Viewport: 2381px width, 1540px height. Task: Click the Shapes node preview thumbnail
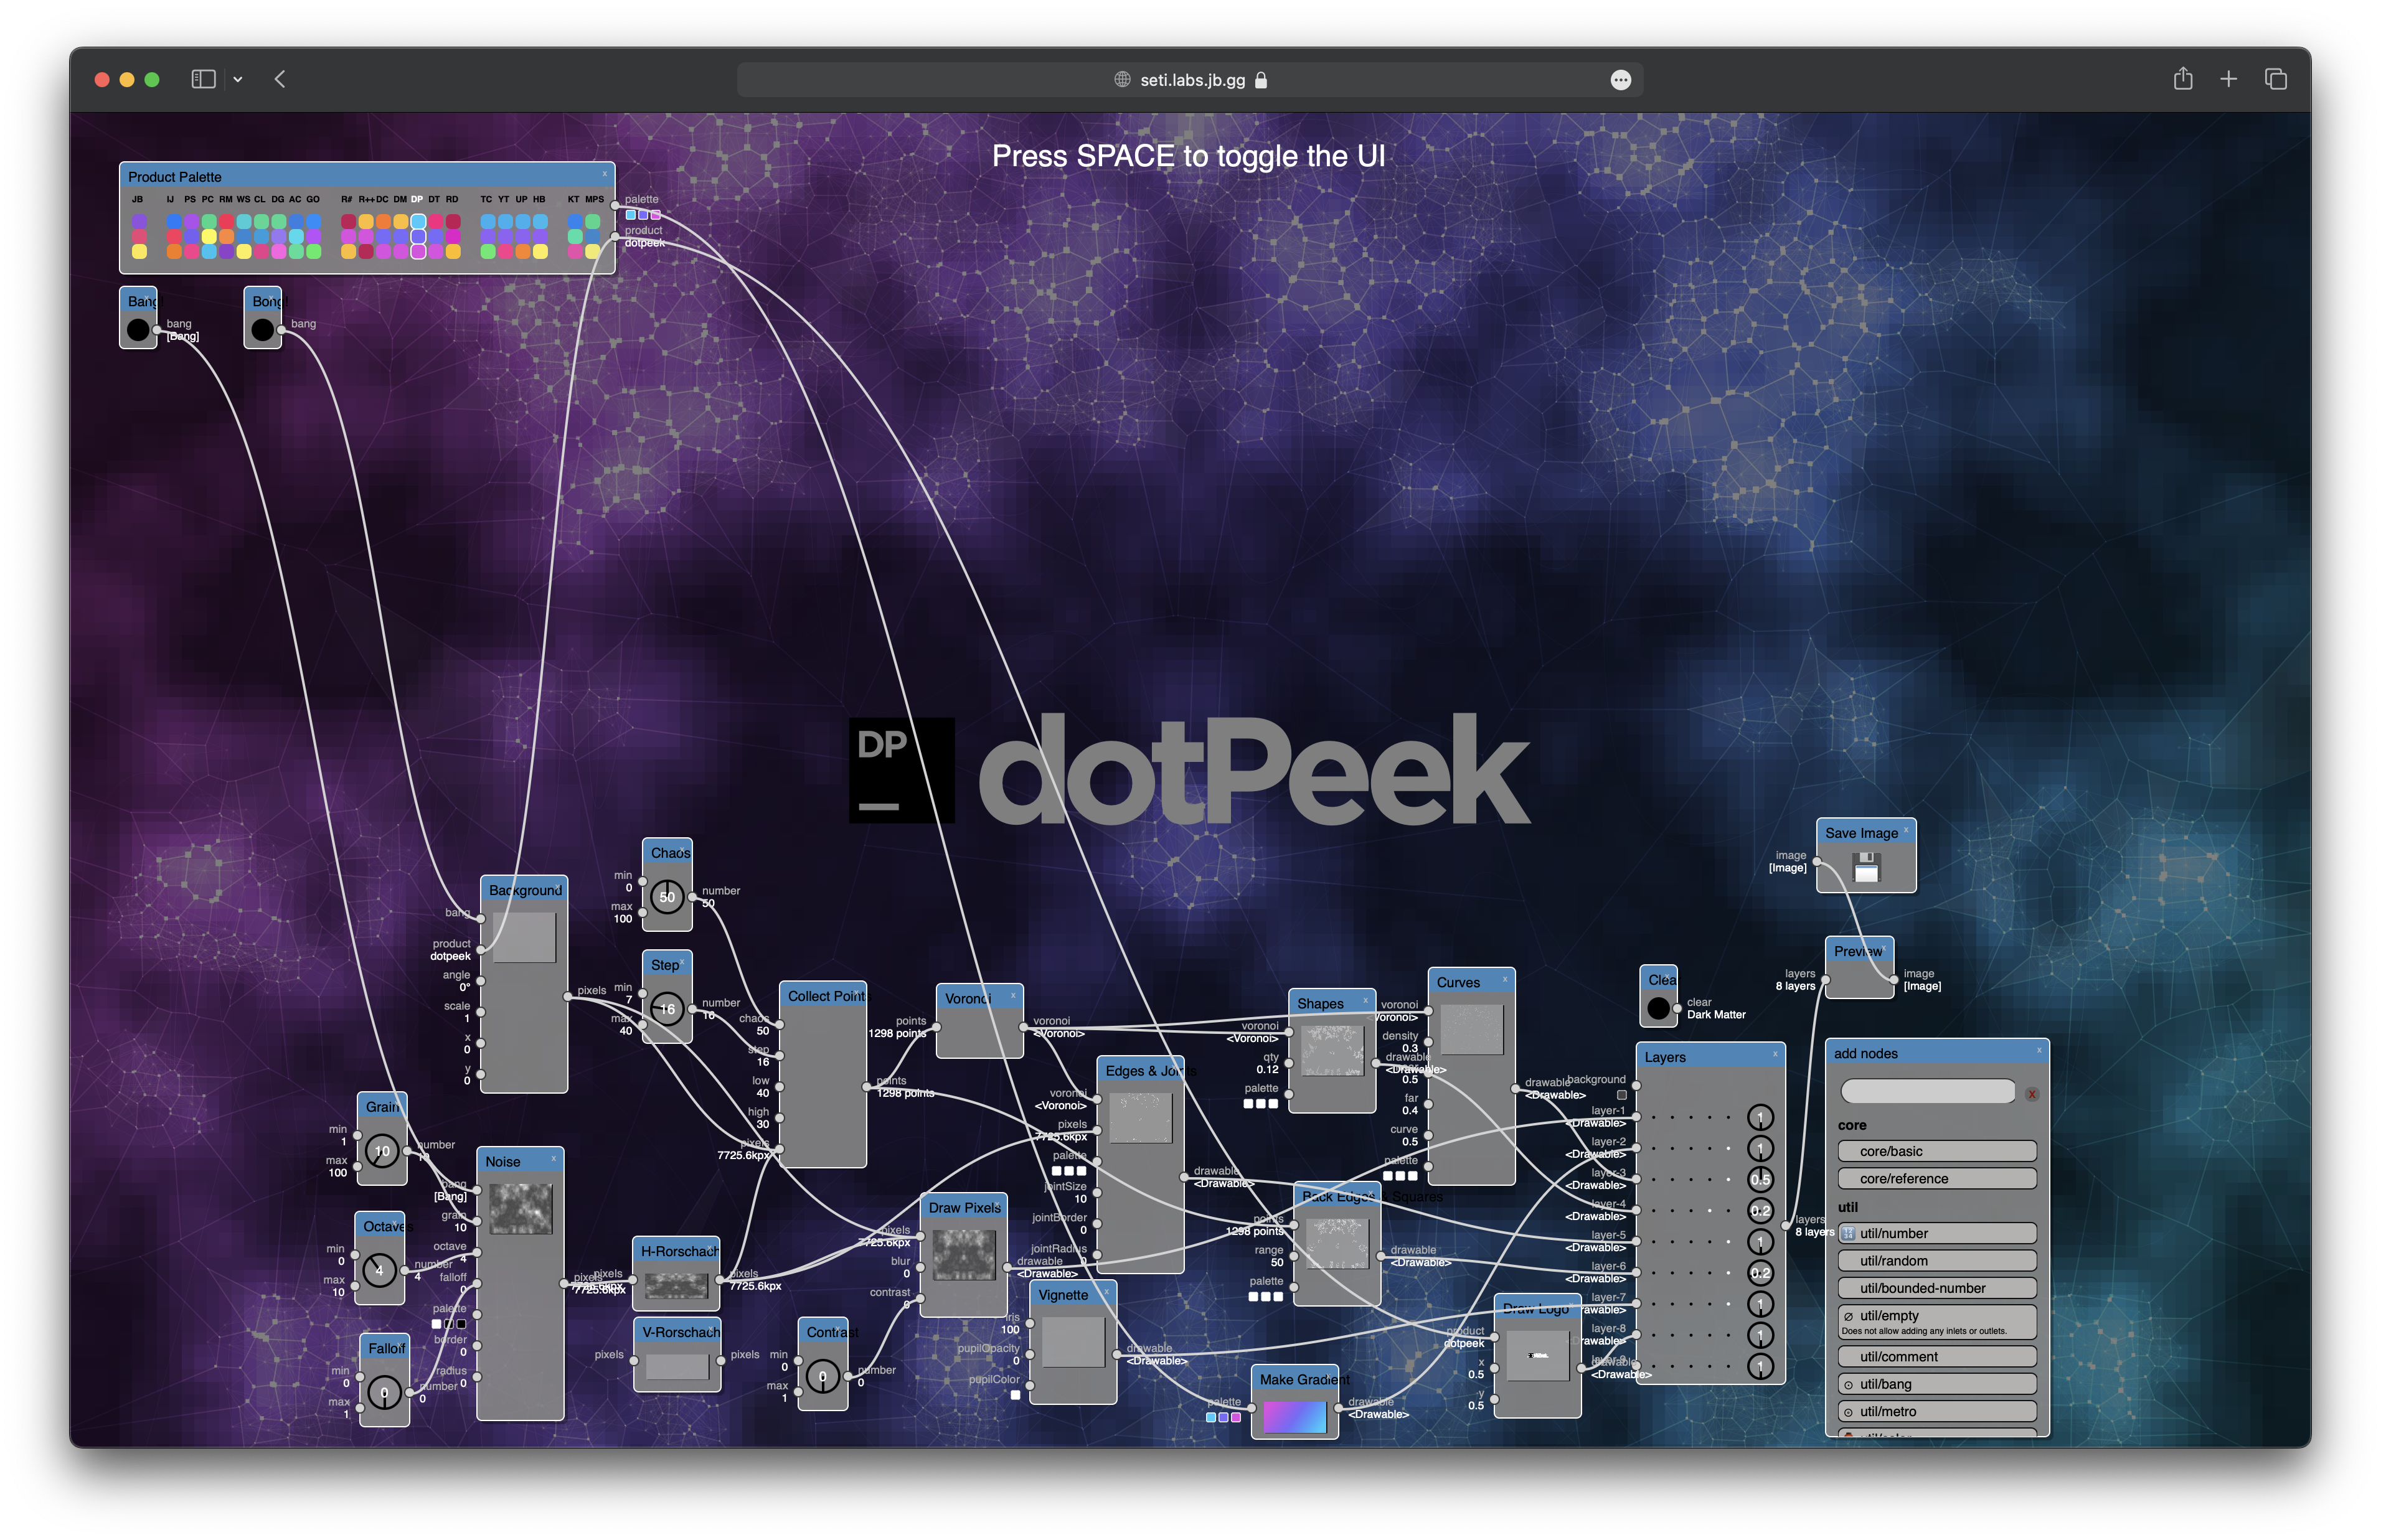pyautogui.click(x=1332, y=1050)
